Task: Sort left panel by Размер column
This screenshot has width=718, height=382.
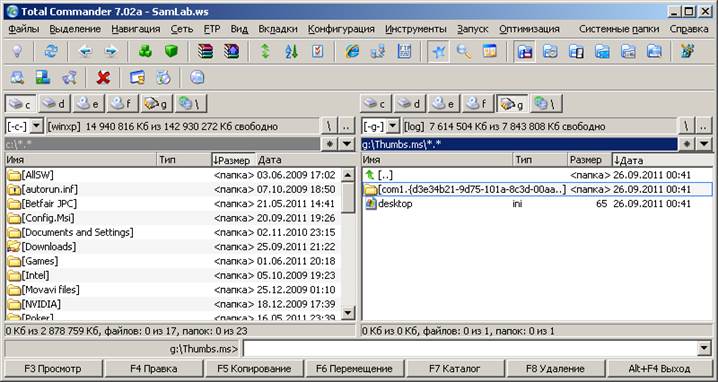Action: [233, 160]
